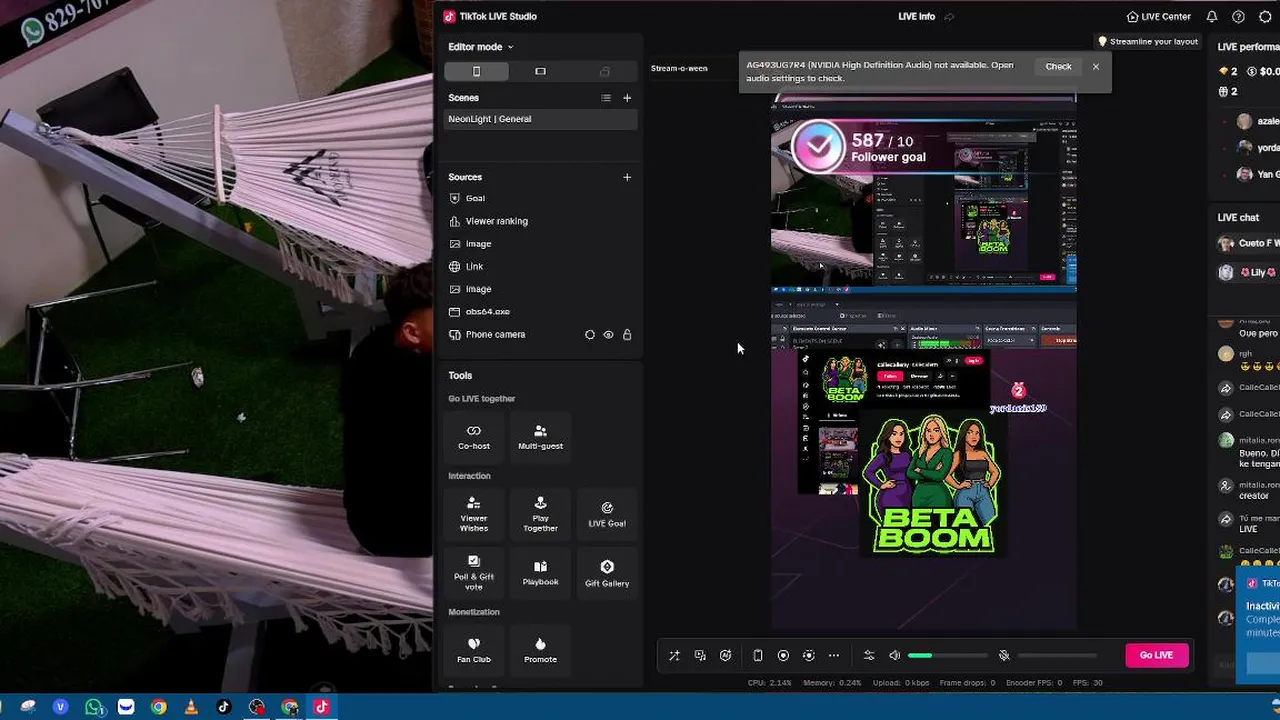Viewport: 1280px width, 720px height.
Task: Click the Check button in audio notification
Action: 1058,67
